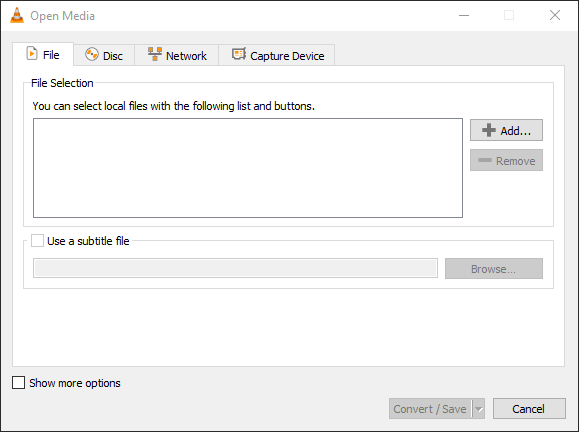Open the Network tab
Image resolution: width=579 pixels, height=432 pixels.
coord(177,55)
